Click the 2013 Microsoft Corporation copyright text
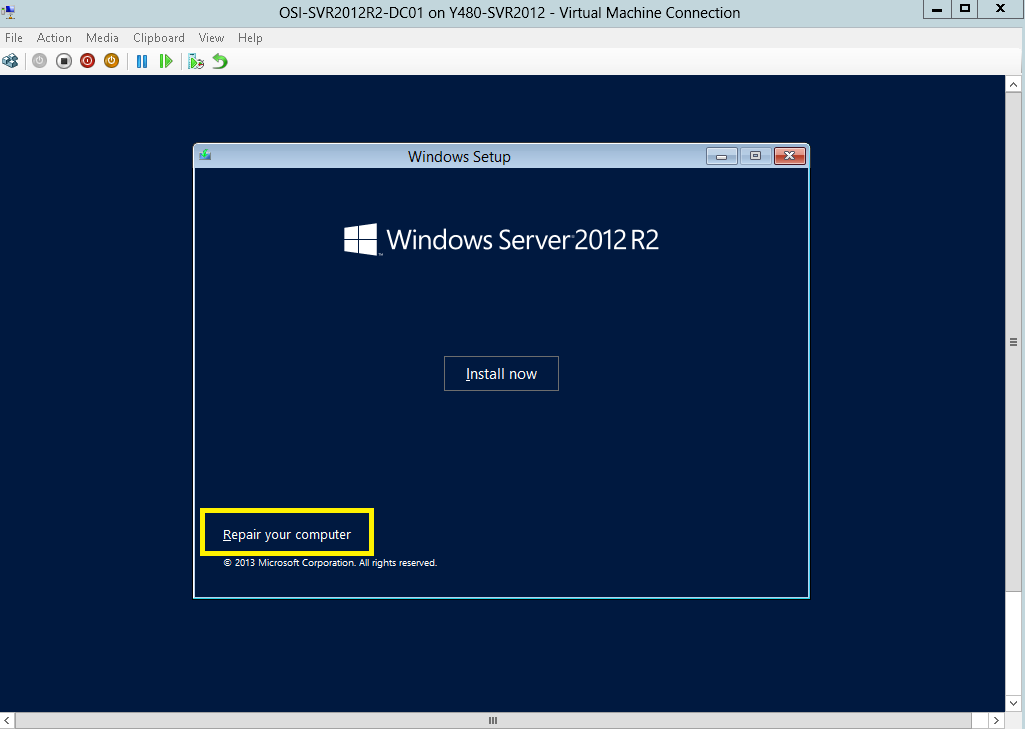1025x729 pixels. (330, 563)
